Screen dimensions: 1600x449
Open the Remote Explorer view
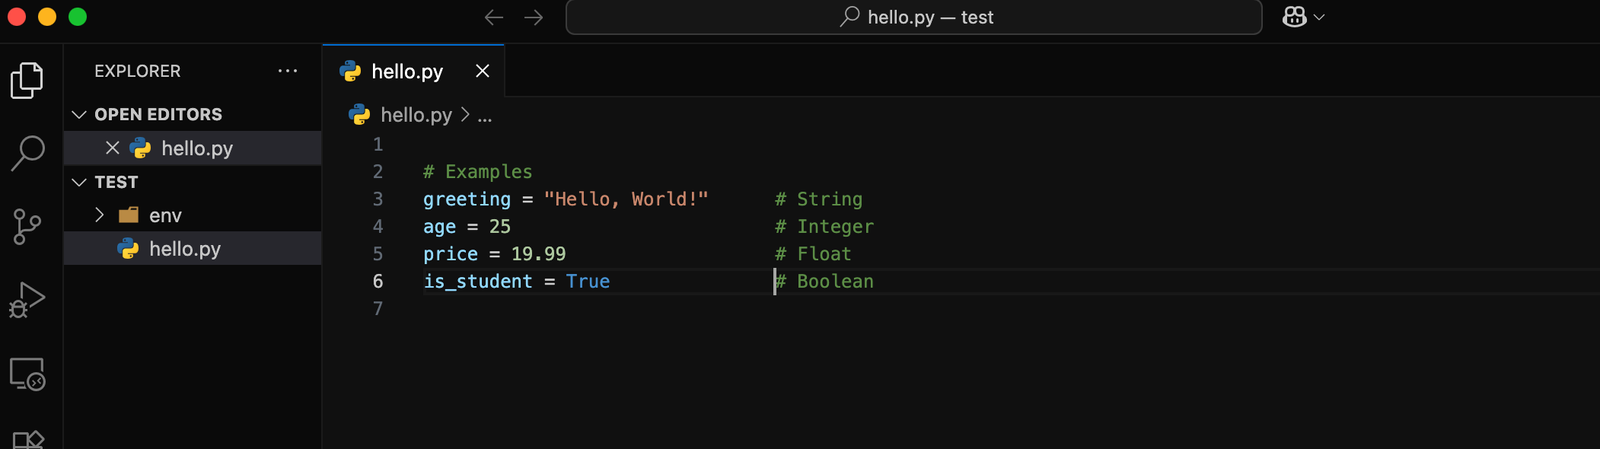(27, 374)
